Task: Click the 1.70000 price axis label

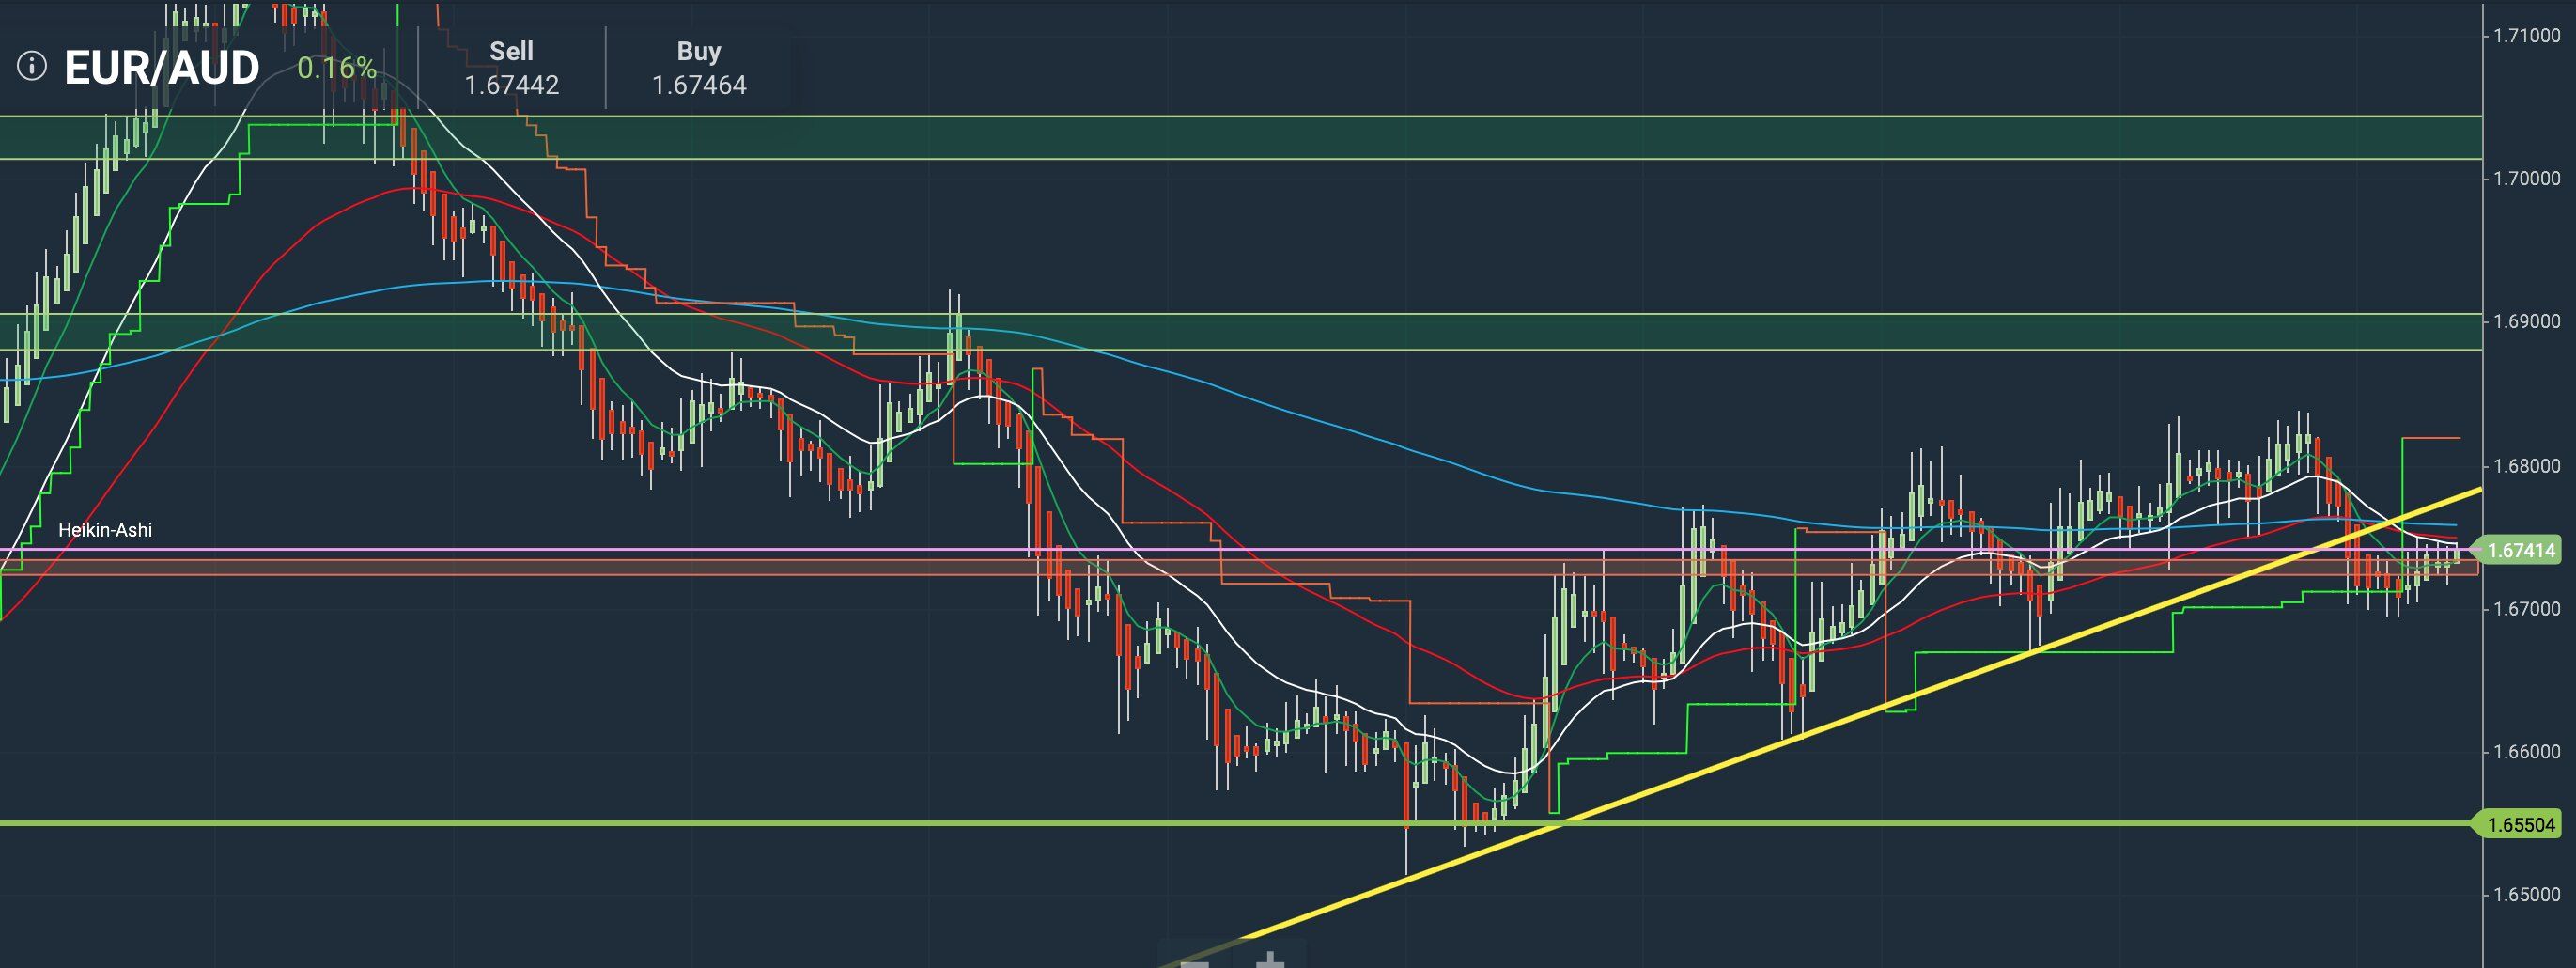Action: tap(2527, 179)
